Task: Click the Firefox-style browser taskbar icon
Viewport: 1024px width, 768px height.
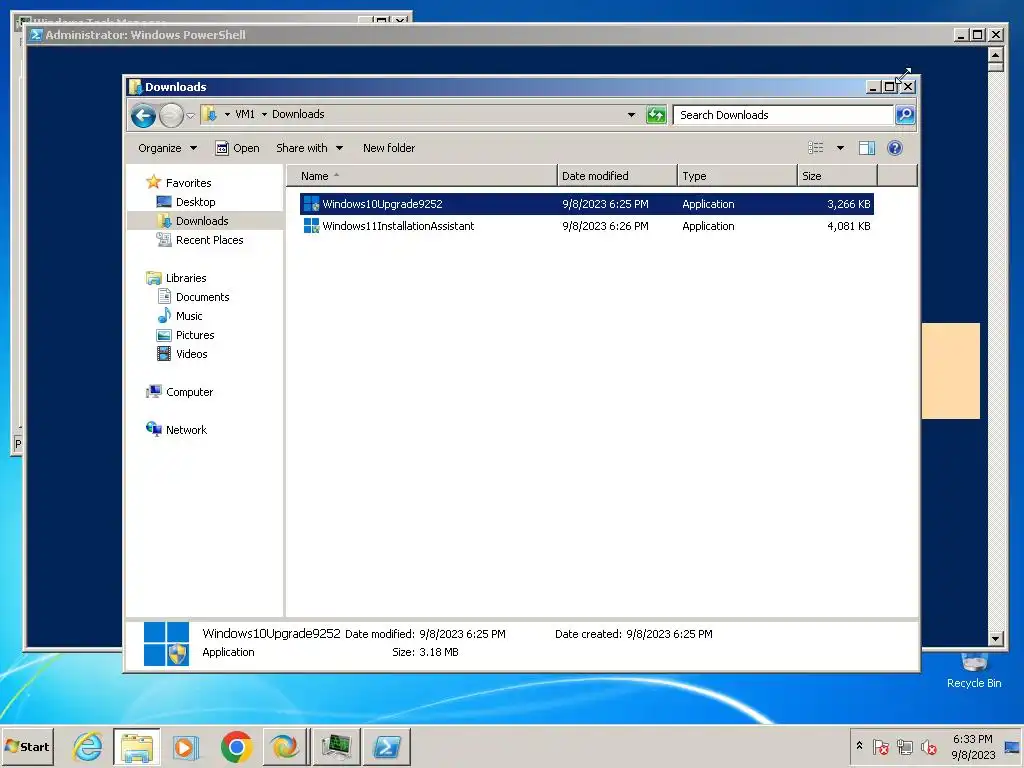Action: (x=285, y=746)
